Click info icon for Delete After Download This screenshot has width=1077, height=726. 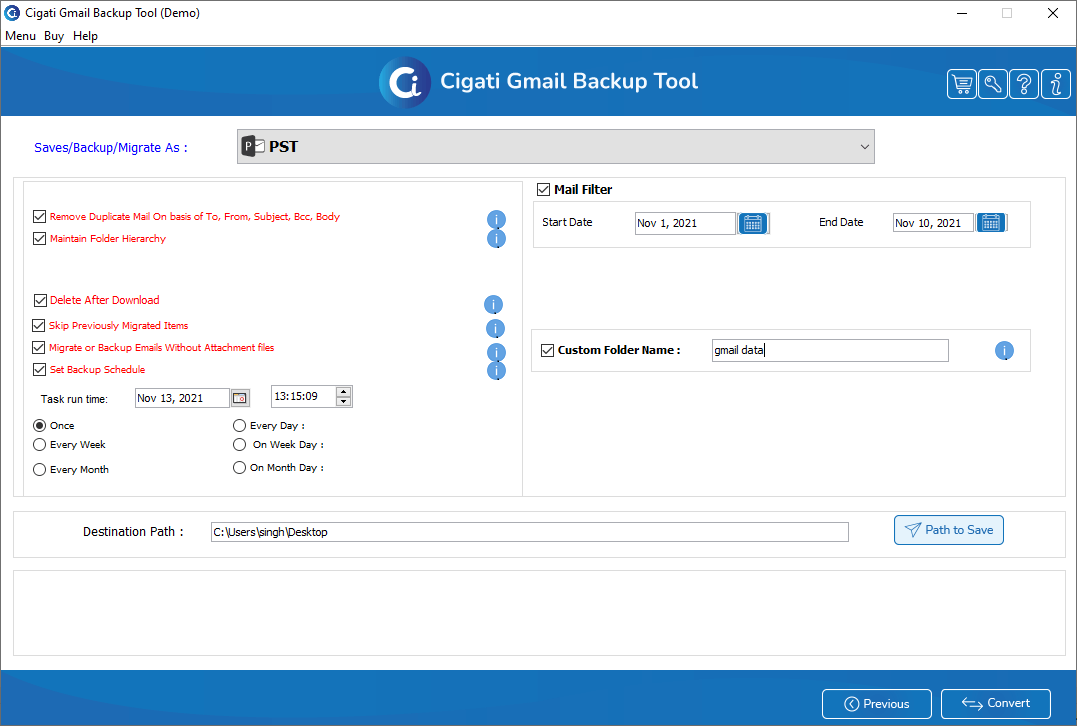point(493,304)
